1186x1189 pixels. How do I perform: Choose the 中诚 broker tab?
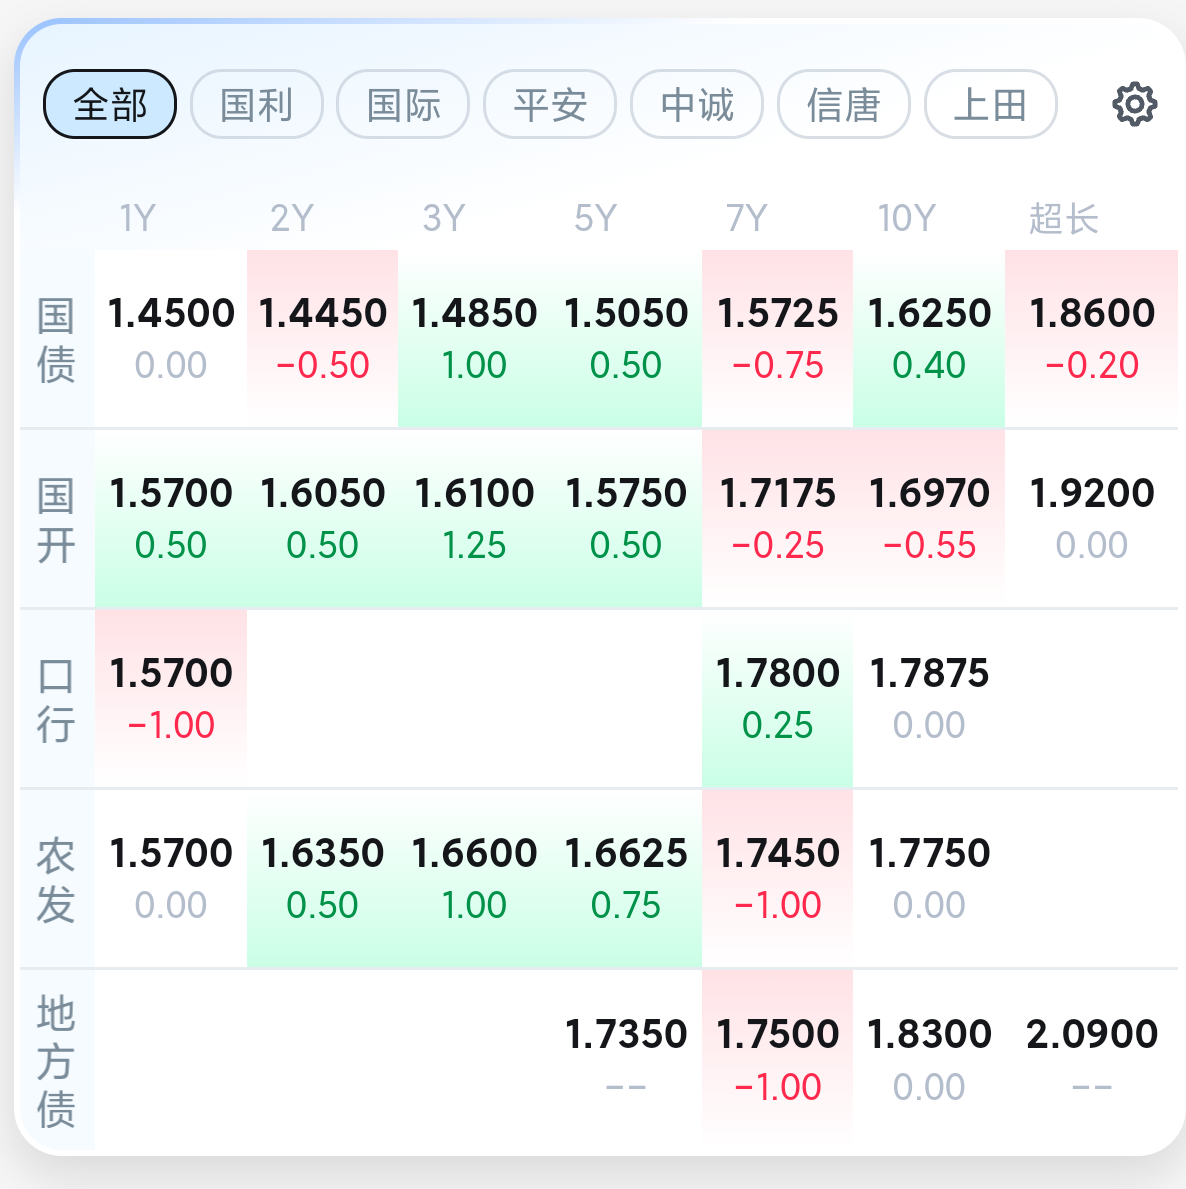pyautogui.click(x=697, y=104)
